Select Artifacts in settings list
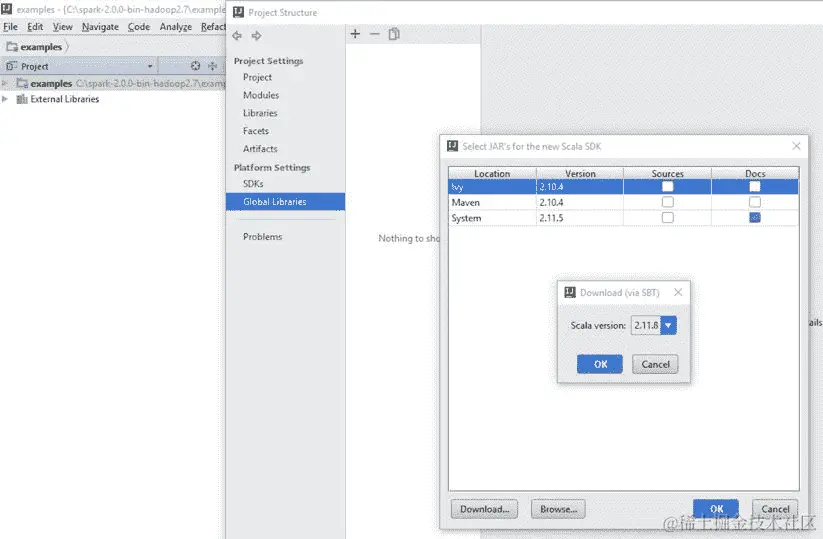 click(260, 149)
